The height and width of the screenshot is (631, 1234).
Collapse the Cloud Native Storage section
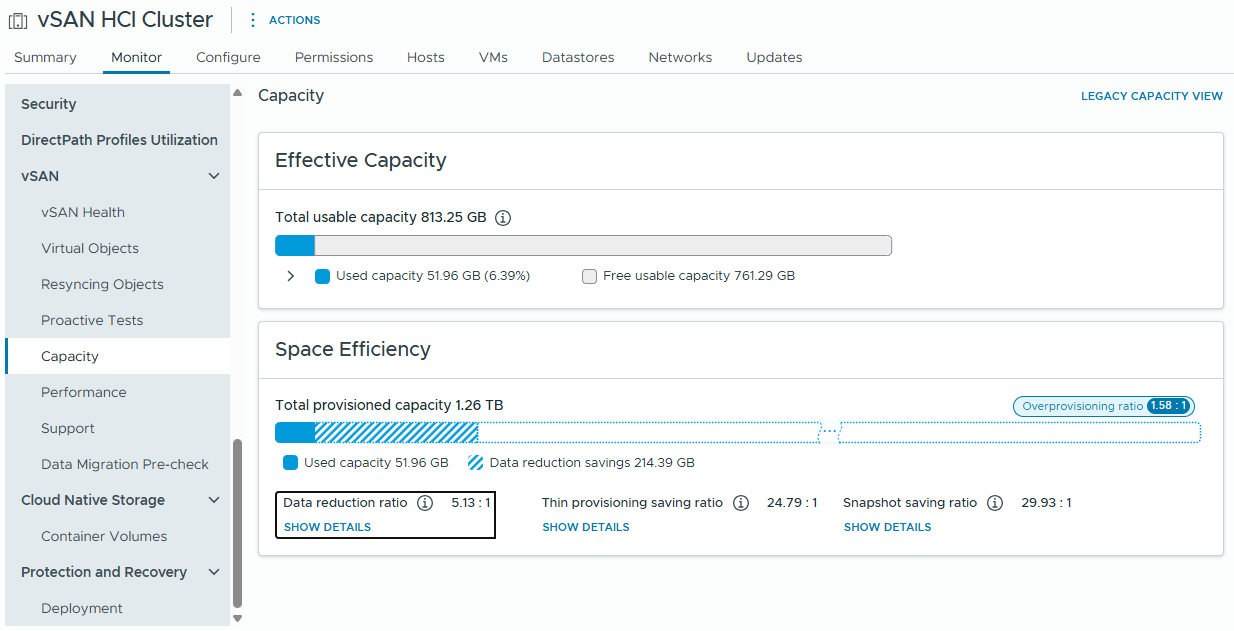[x=213, y=500]
